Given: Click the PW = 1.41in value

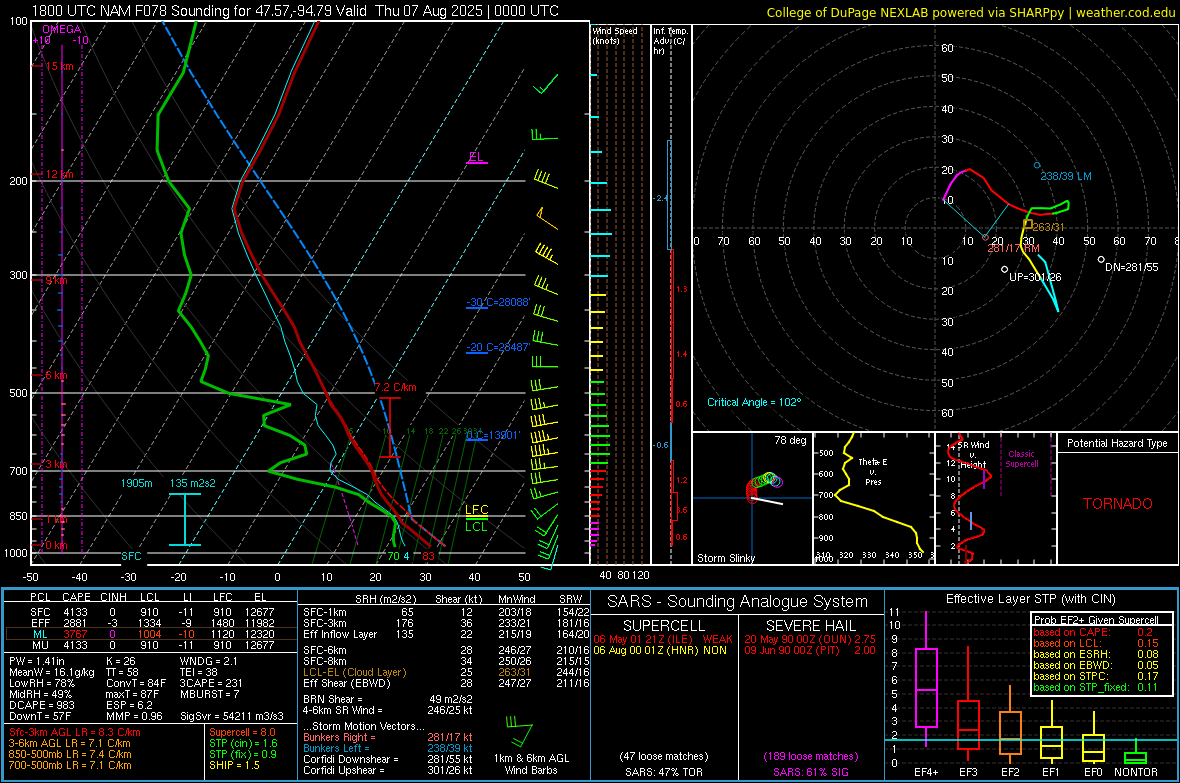Looking at the screenshot, I should [x=37, y=661].
